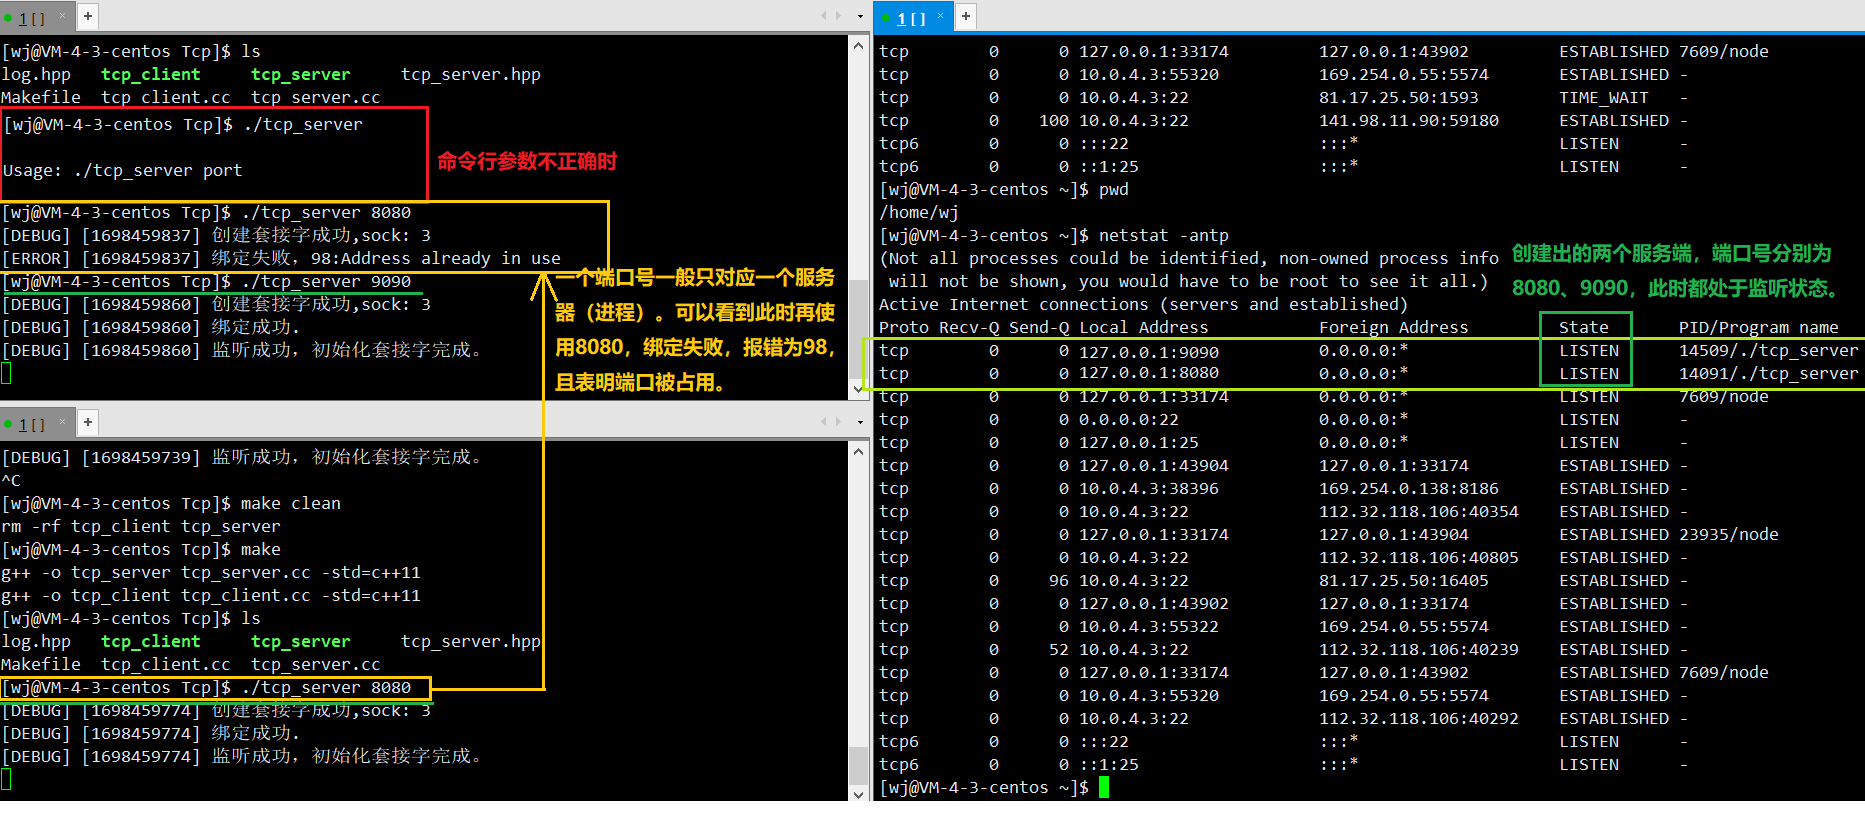Click the '/home/wj' output line
This screenshot has width=1865, height=822.
pyautogui.click(x=918, y=213)
